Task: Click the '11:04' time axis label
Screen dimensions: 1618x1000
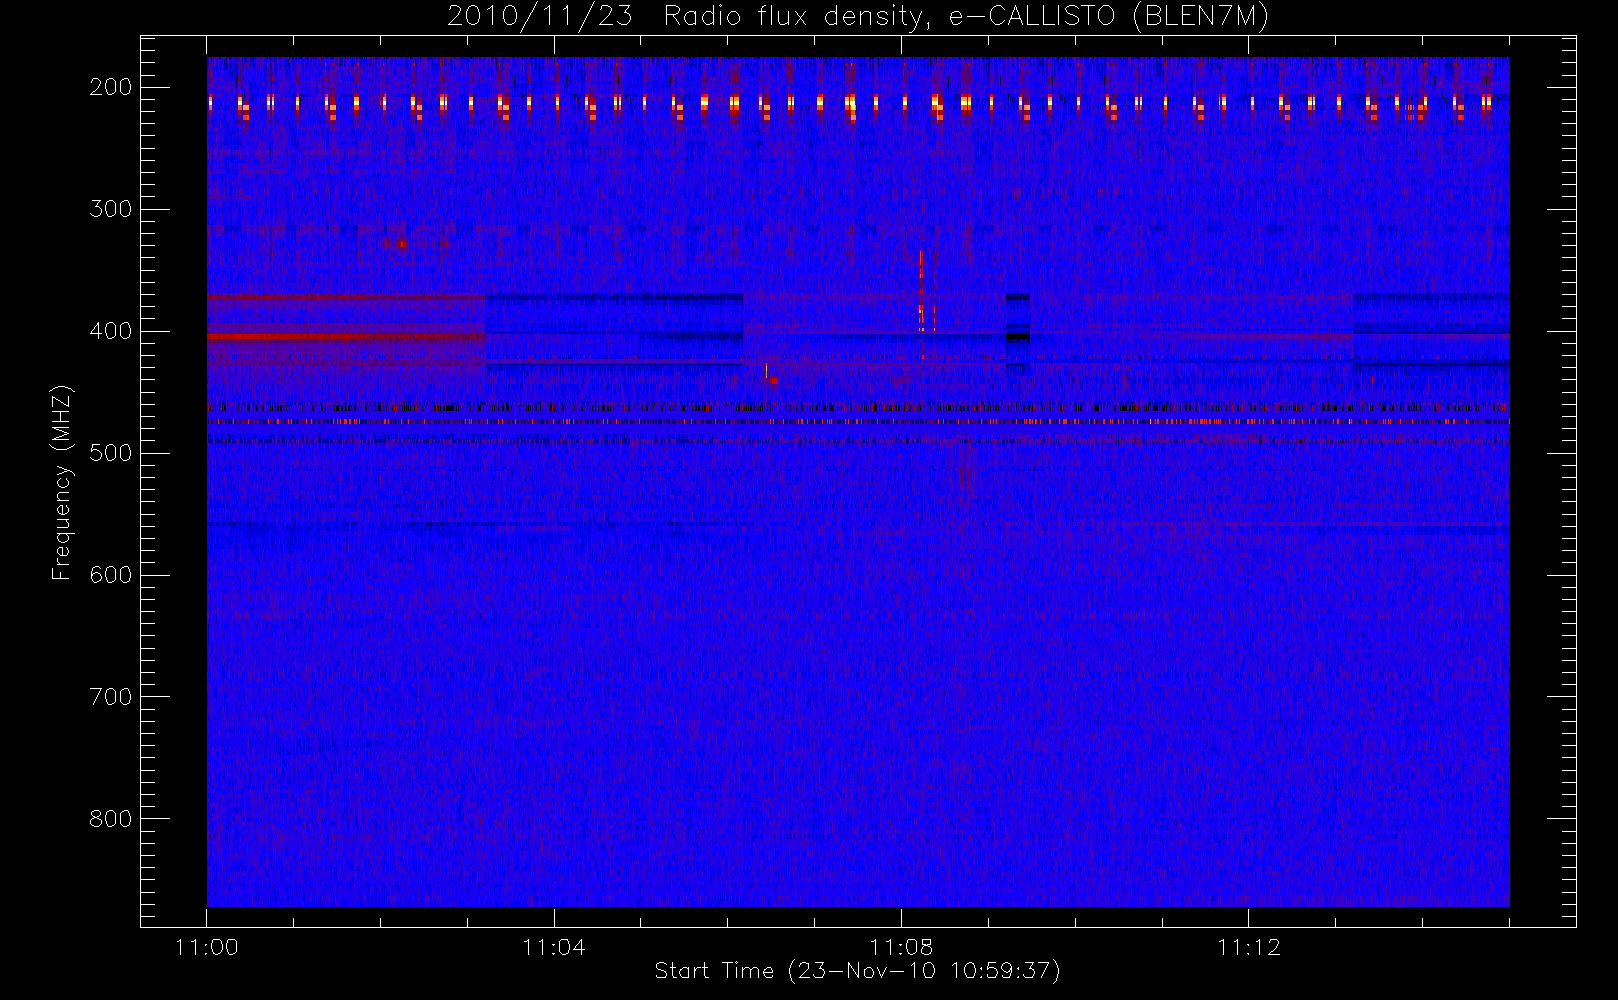Action: click(554, 947)
